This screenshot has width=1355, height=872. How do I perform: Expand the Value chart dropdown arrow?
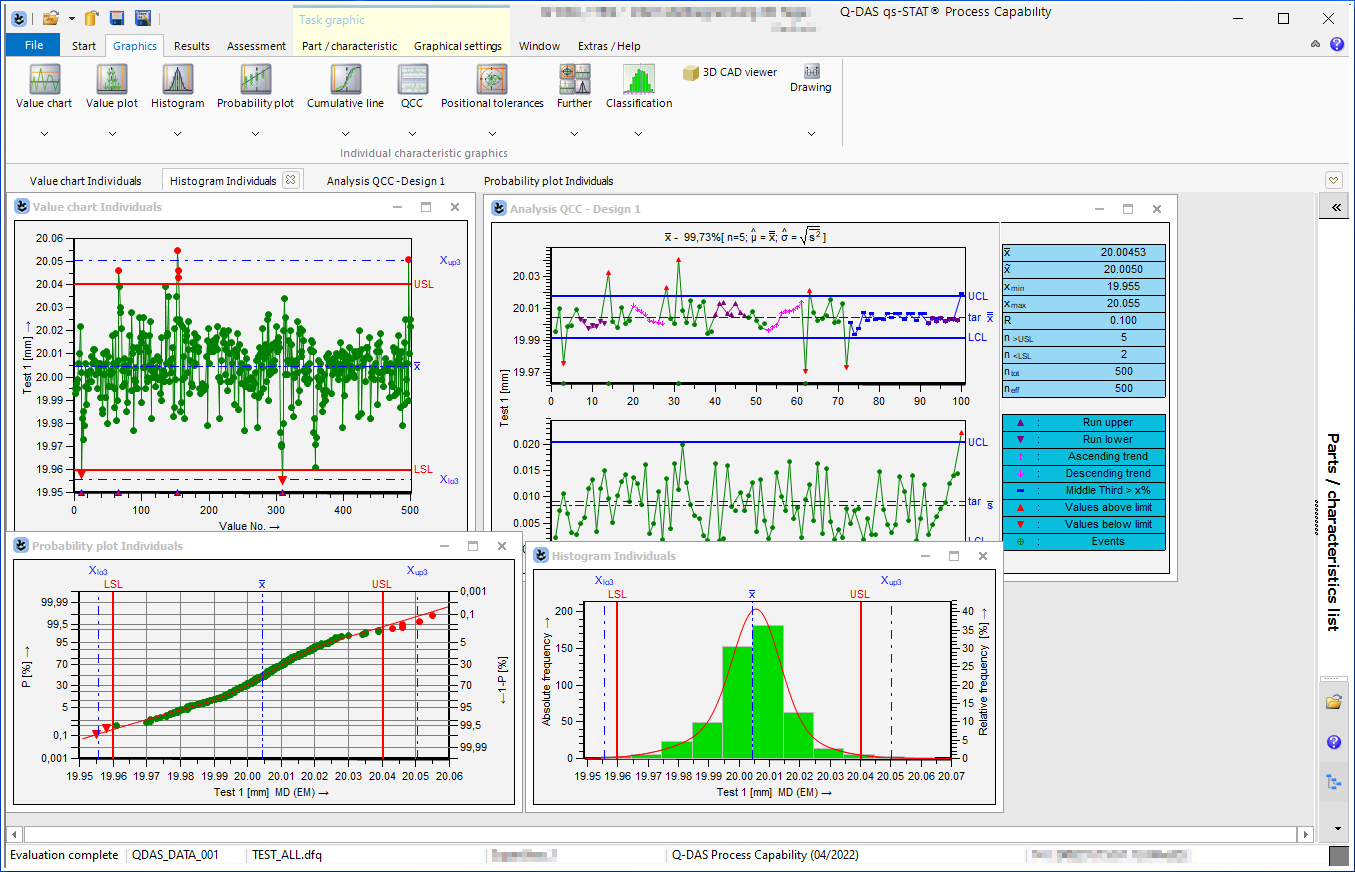44,134
